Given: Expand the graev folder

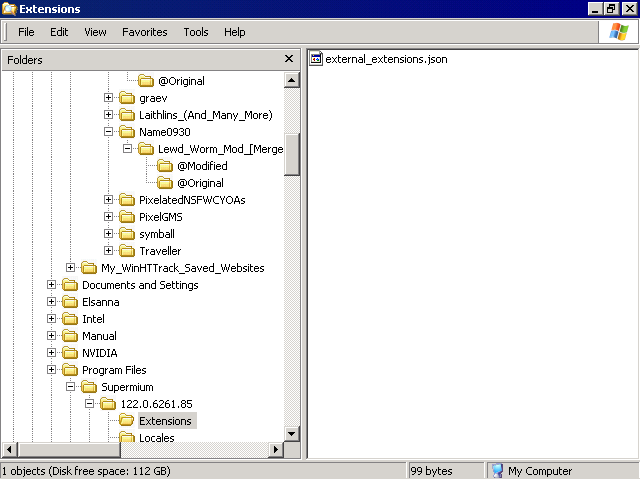Looking at the screenshot, I should click(x=108, y=98).
